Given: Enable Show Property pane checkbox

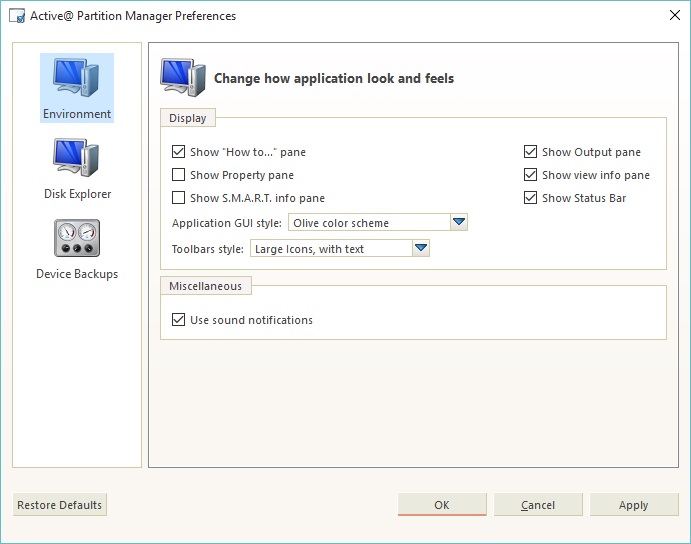Looking at the screenshot, I should 178,175.
